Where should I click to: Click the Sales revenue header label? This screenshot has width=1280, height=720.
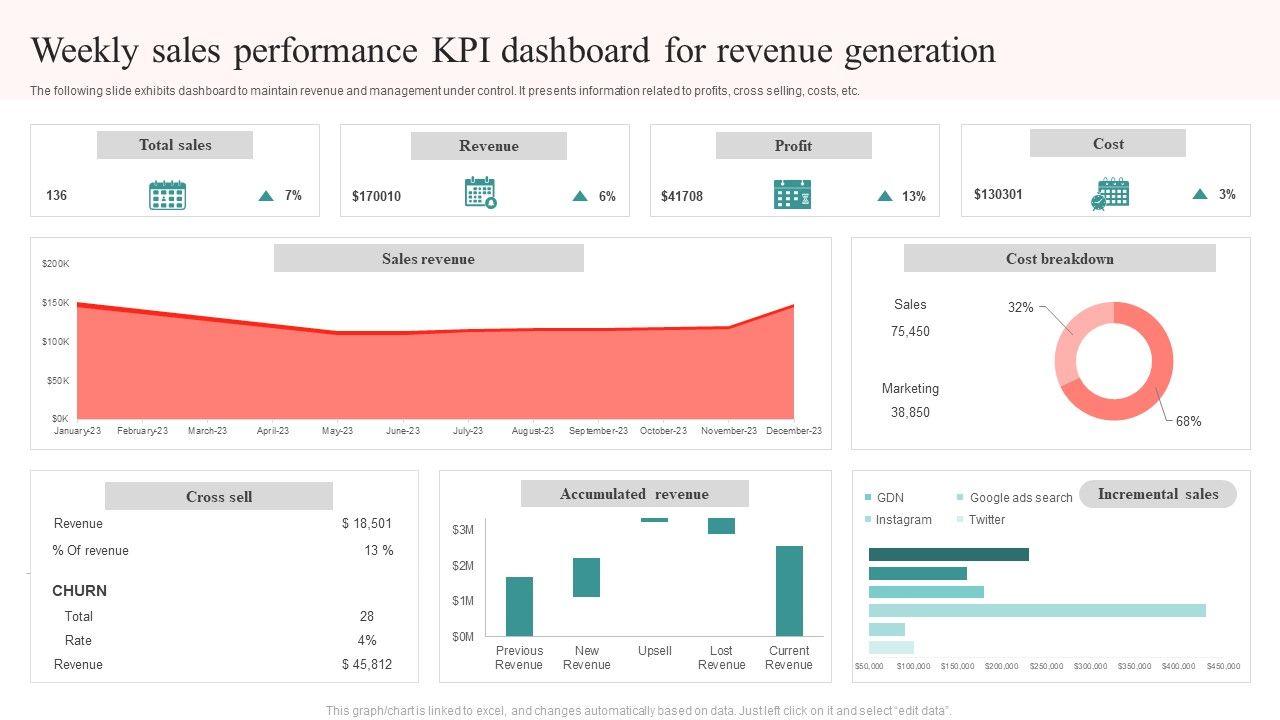[428, 259]
